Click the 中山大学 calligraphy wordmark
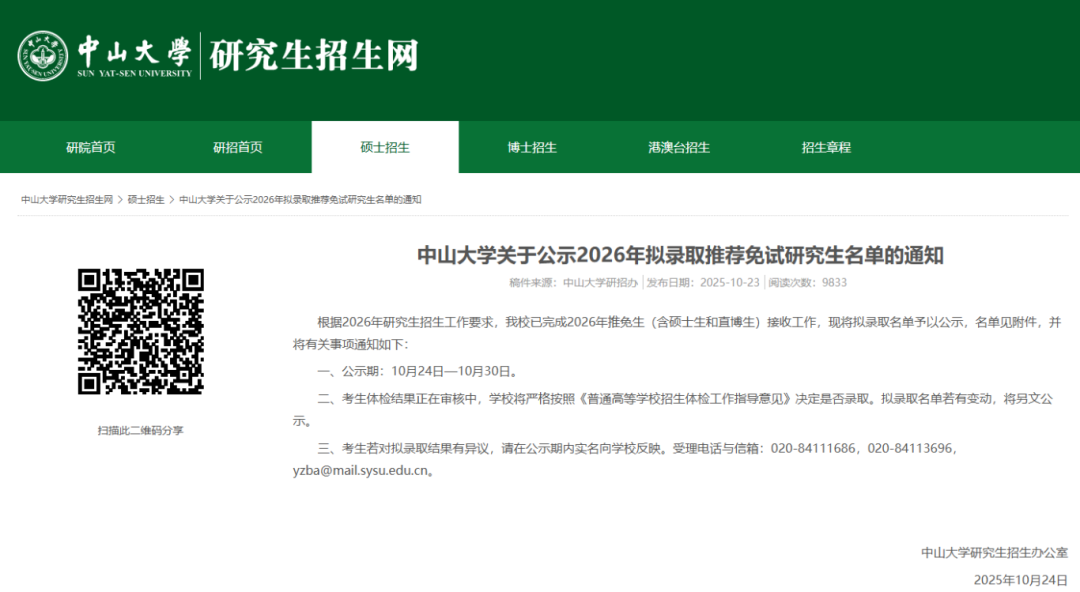This screenshot has height=592, width=1080. [134, 52]
